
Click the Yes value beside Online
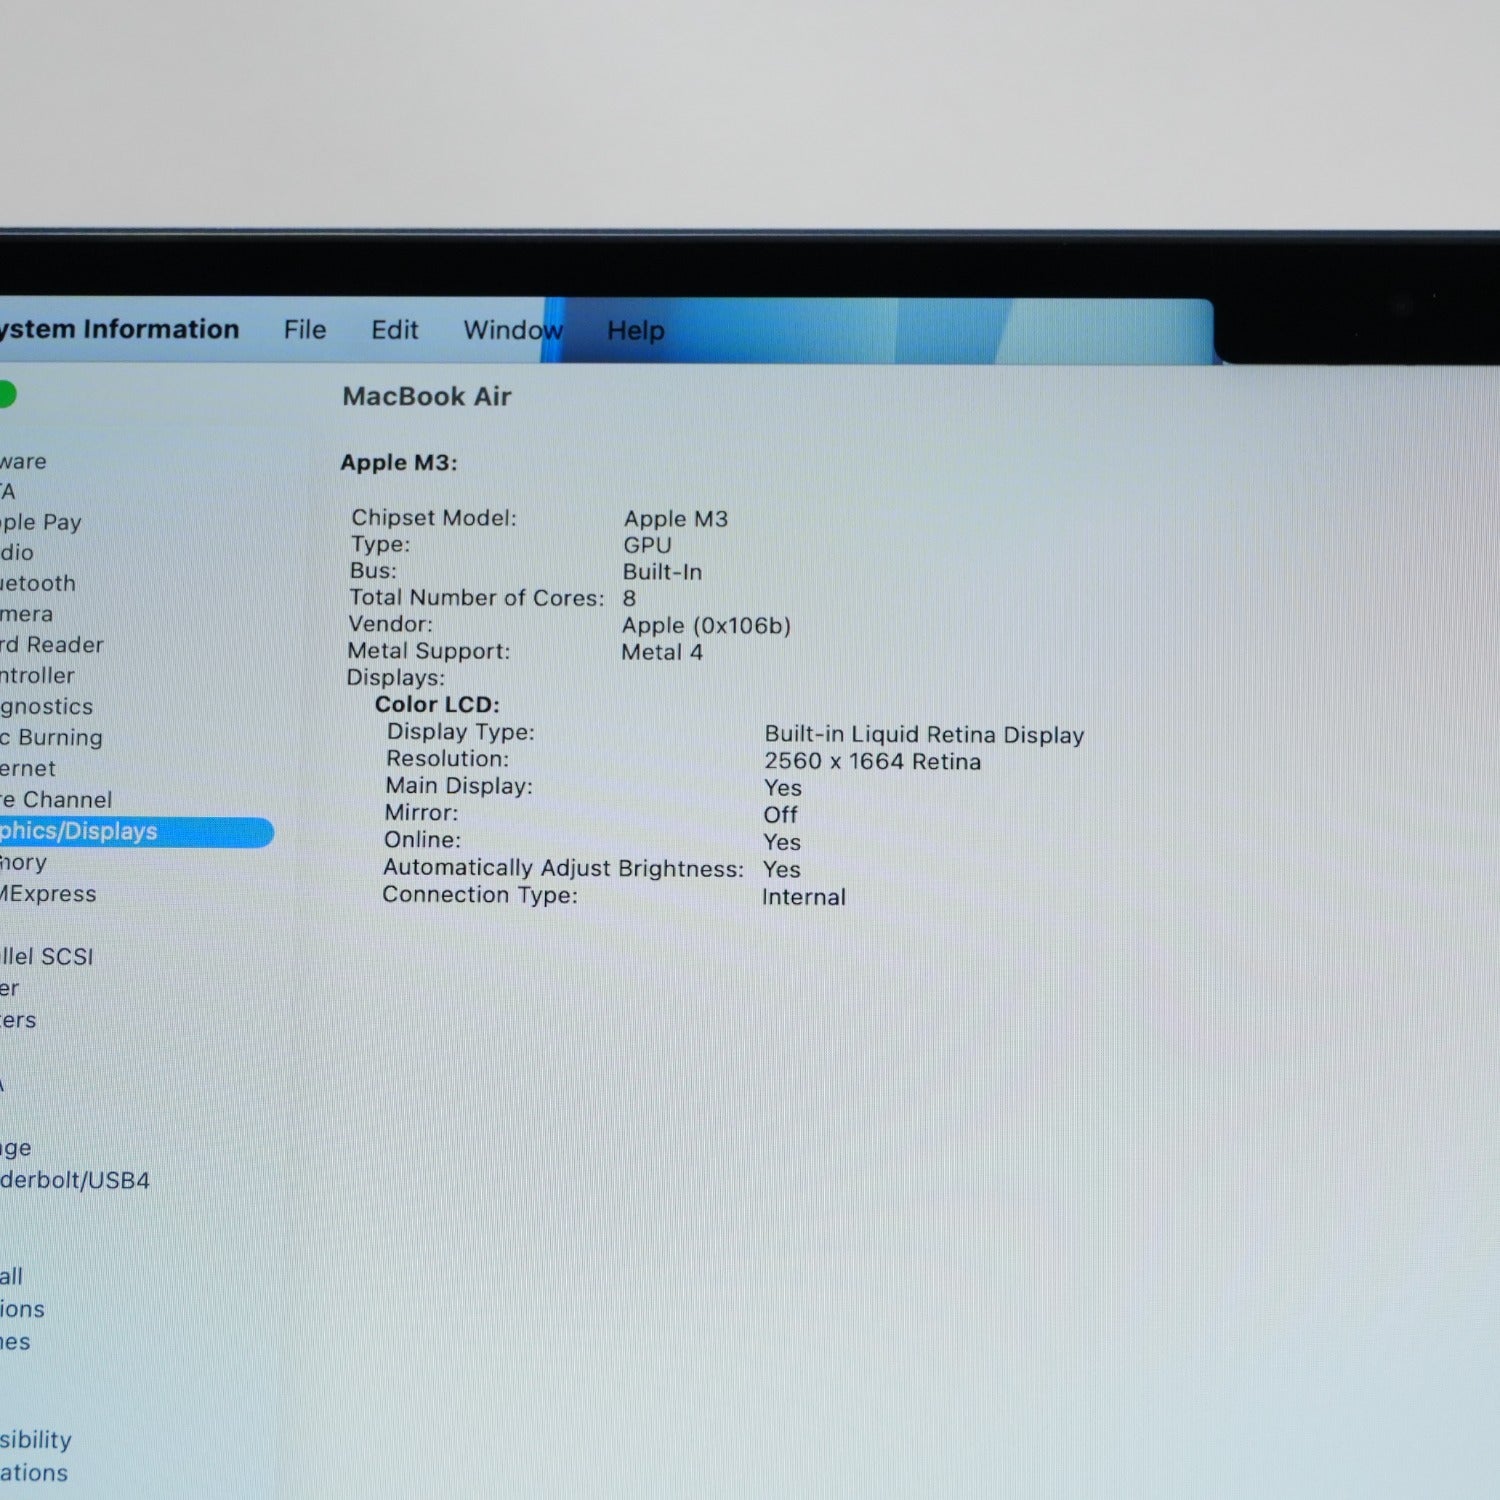[782, 843]
